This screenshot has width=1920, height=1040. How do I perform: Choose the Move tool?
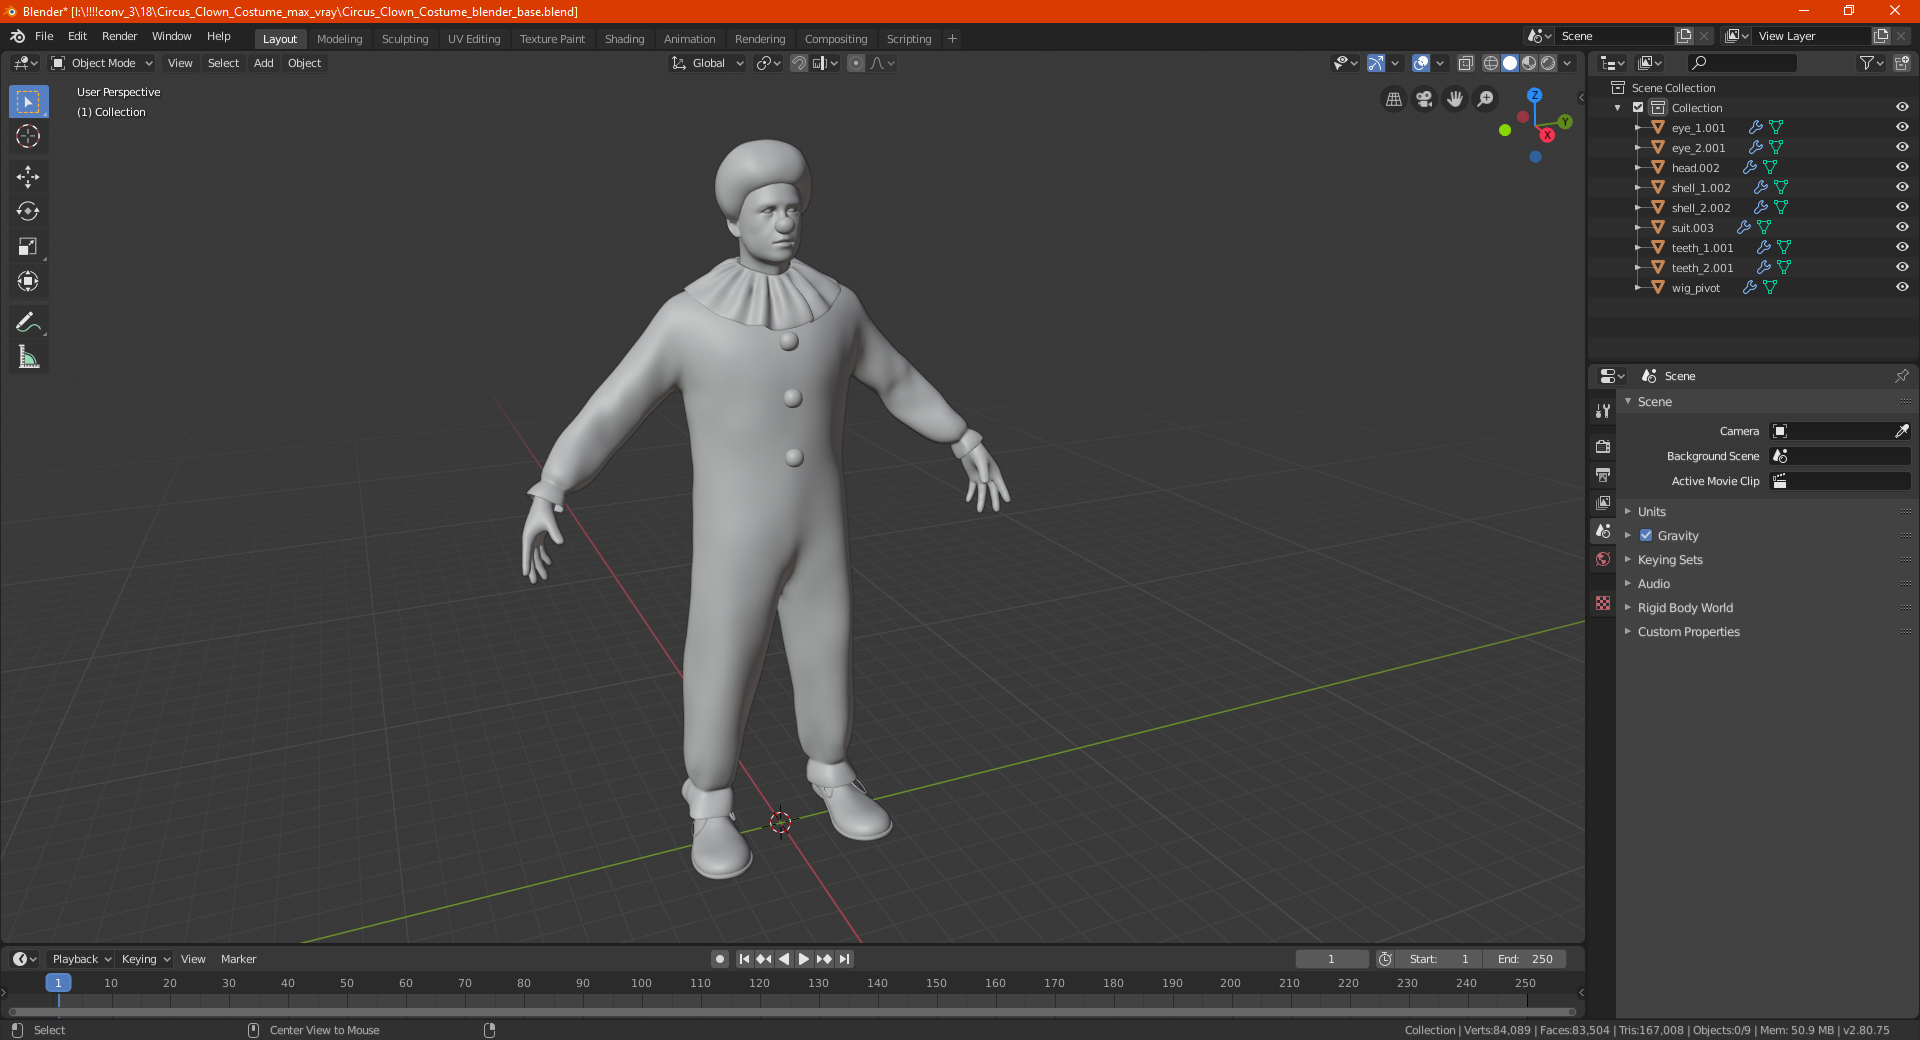click(x=28, y=177)
